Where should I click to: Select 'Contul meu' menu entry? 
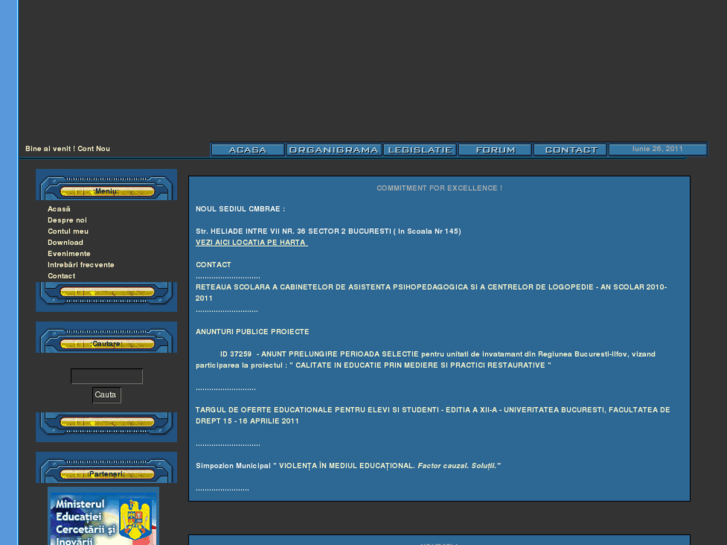pos(68,231)
